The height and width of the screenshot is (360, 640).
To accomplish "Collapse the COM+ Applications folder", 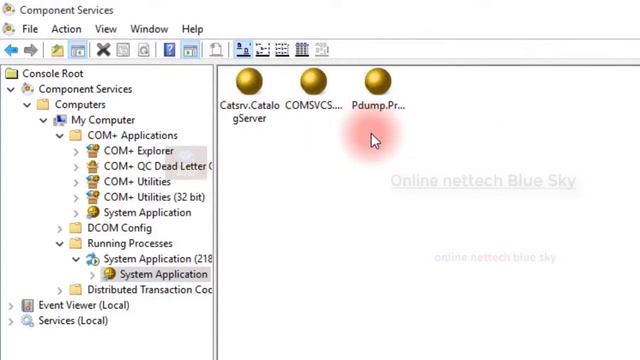I will (60, 136).
